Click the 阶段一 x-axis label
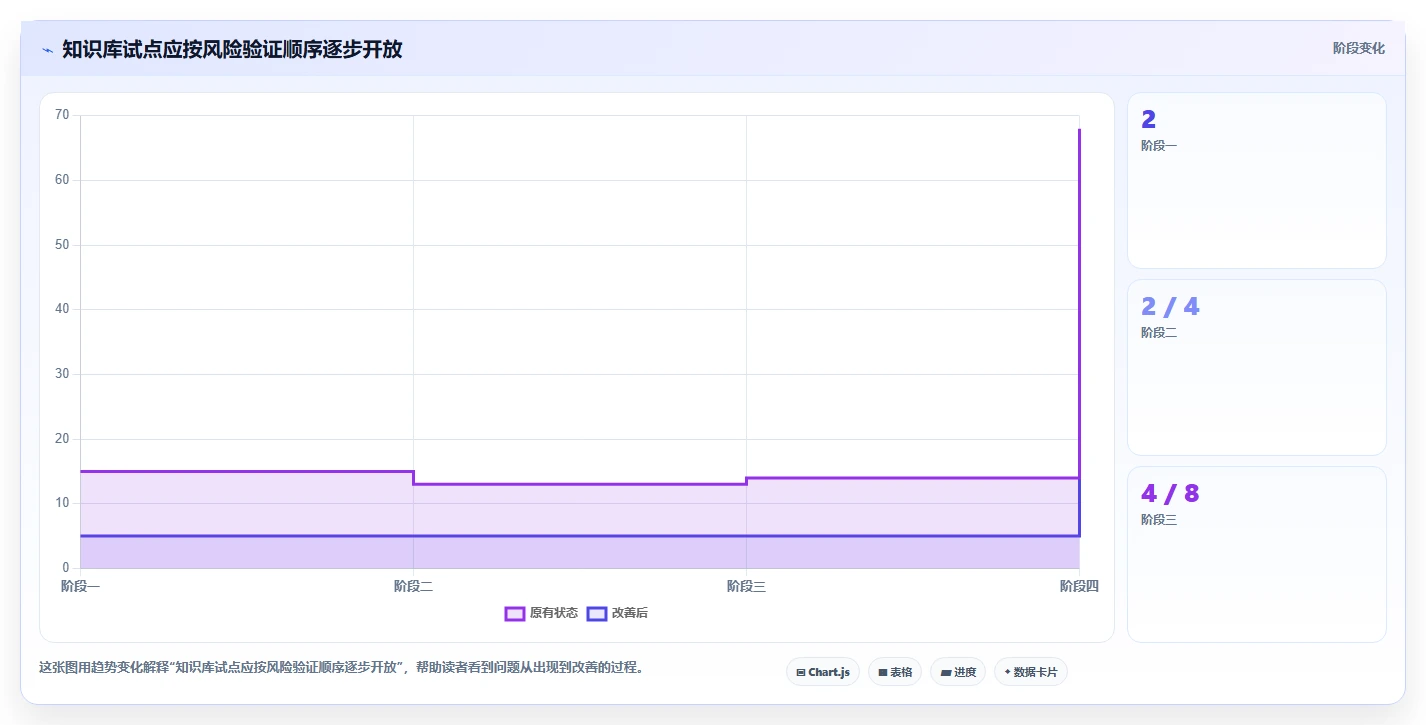The image size is (1426, 725). coord(80,586)
